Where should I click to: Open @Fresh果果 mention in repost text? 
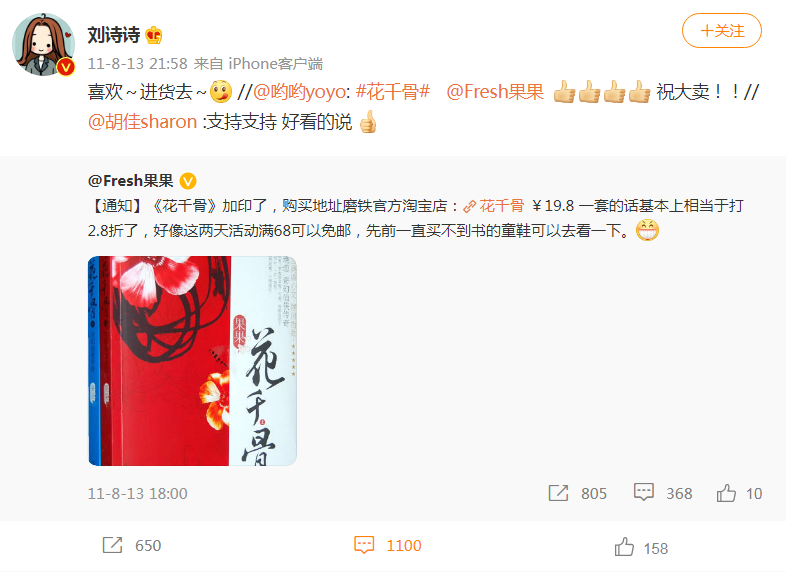click(495, 92)
